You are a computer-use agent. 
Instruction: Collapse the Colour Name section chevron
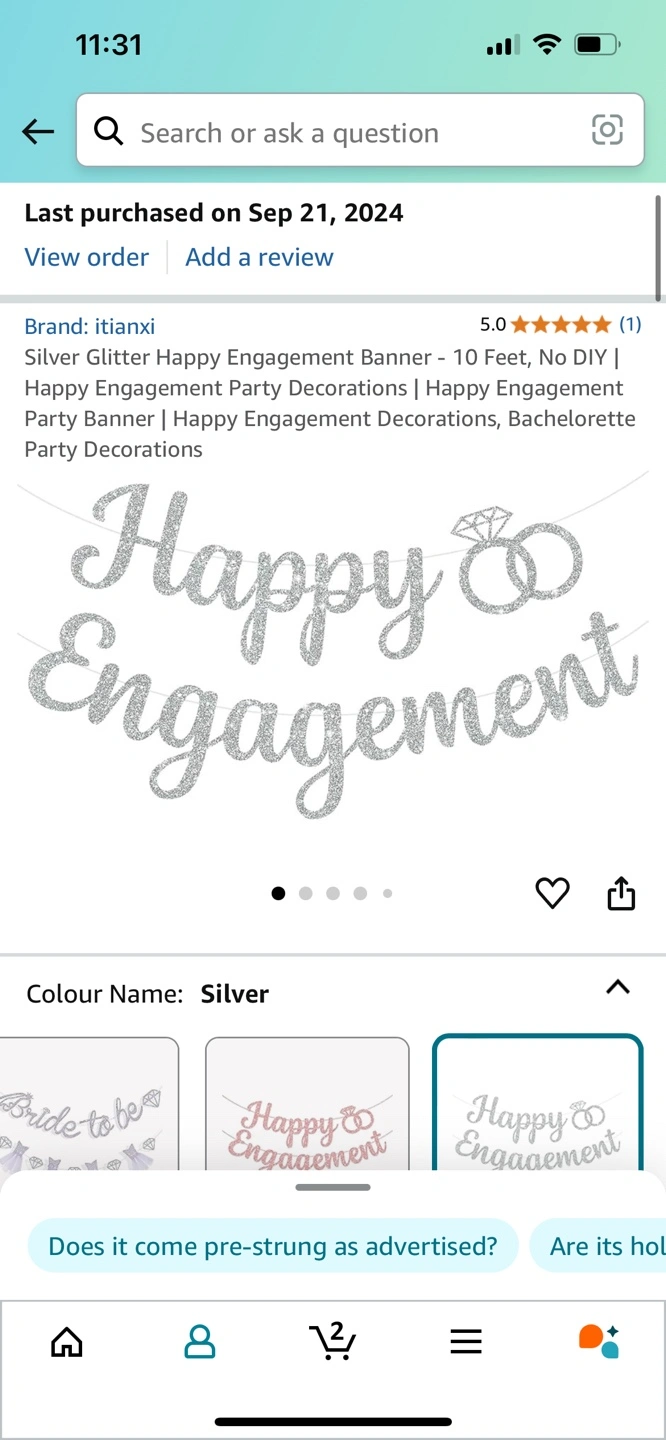[618, 988]
